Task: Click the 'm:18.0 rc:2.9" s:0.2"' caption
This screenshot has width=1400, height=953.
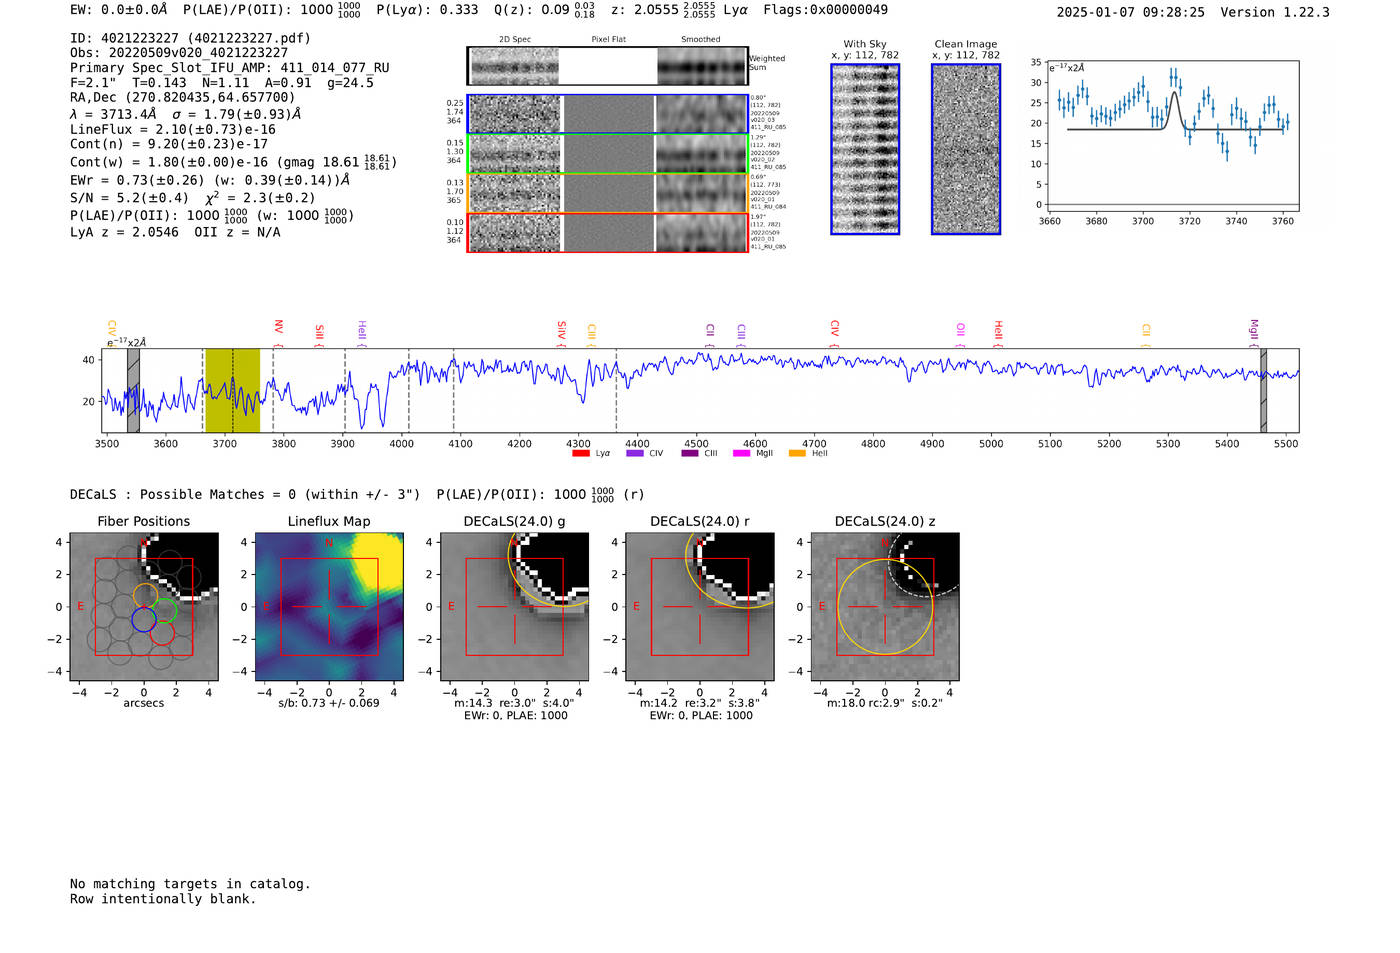Action: 885,703
